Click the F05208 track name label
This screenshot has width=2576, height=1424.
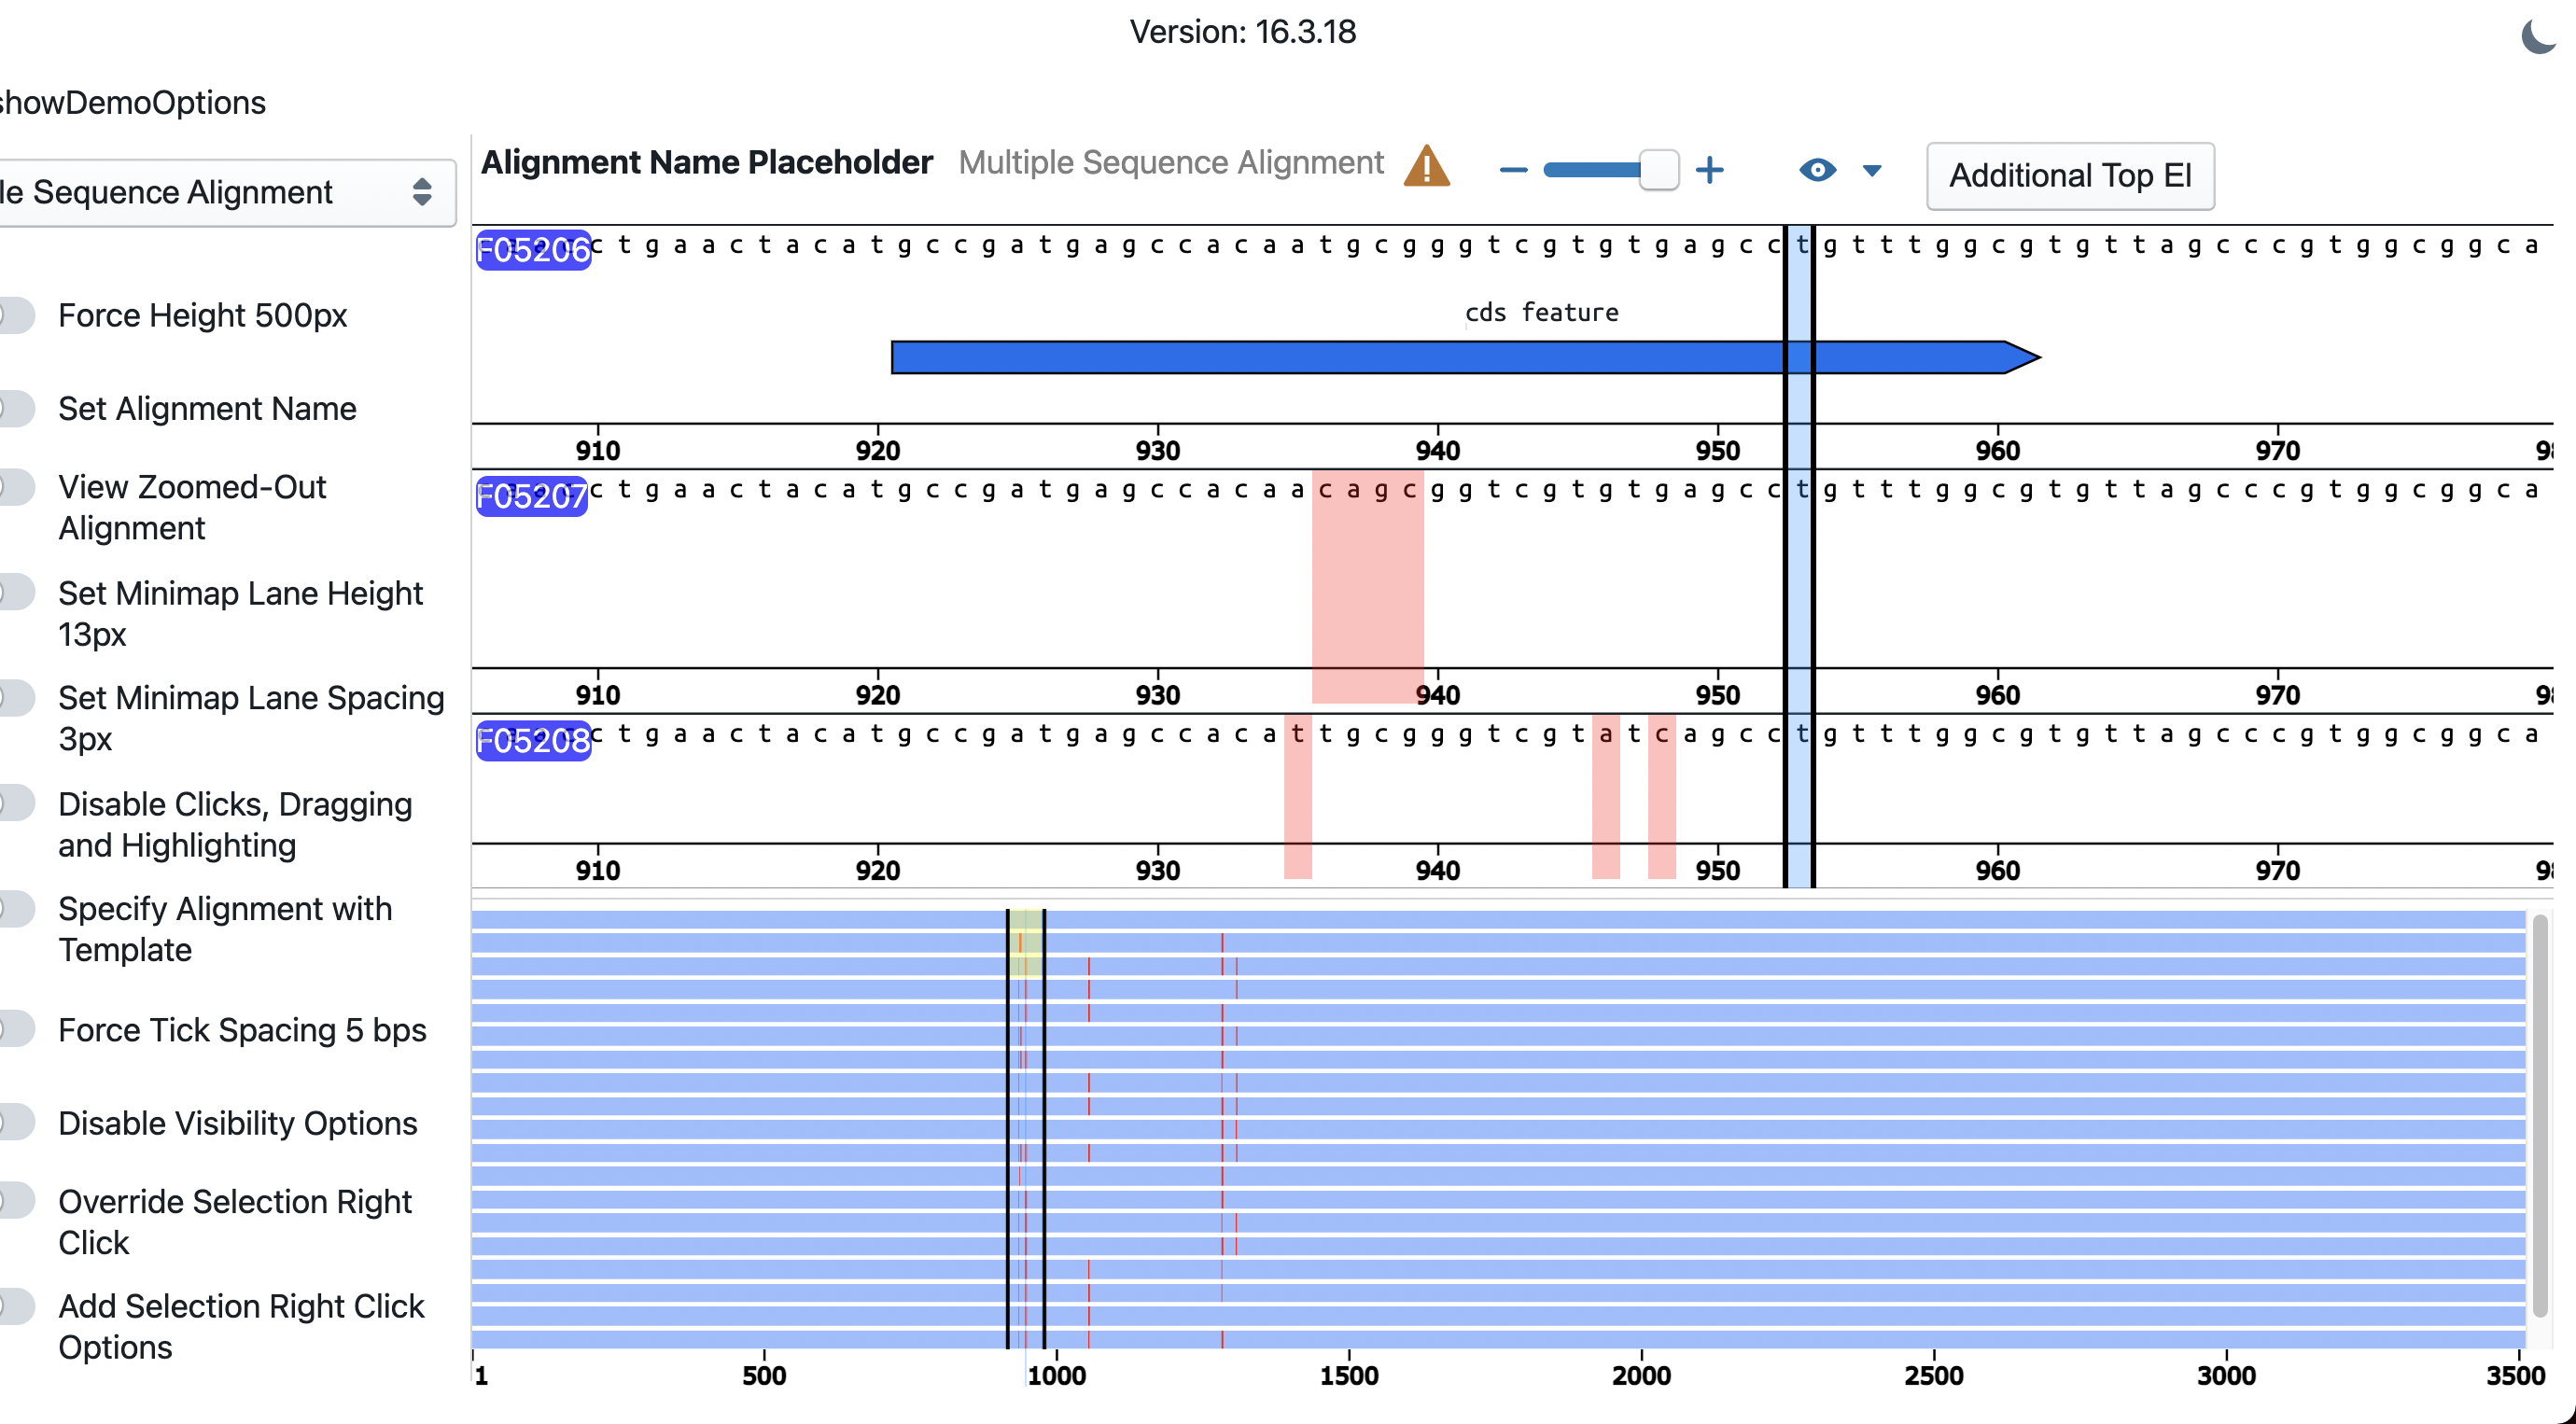tap(533, 741)
